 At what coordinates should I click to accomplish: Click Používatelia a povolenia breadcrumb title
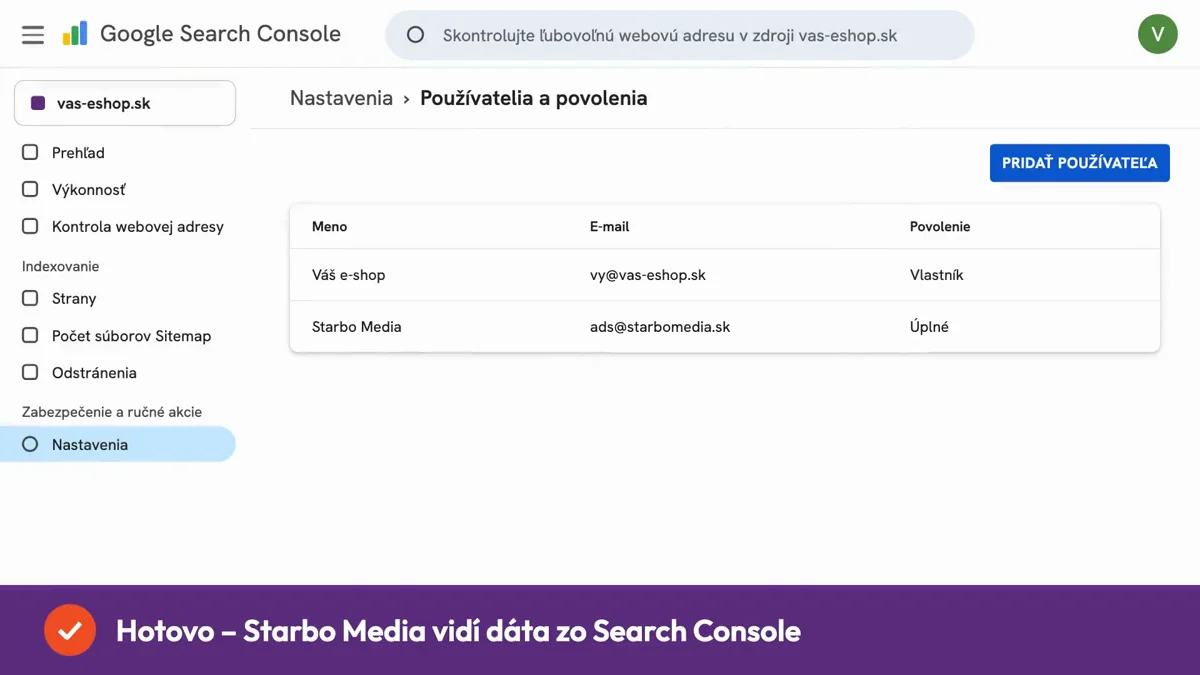coord(534,98)
